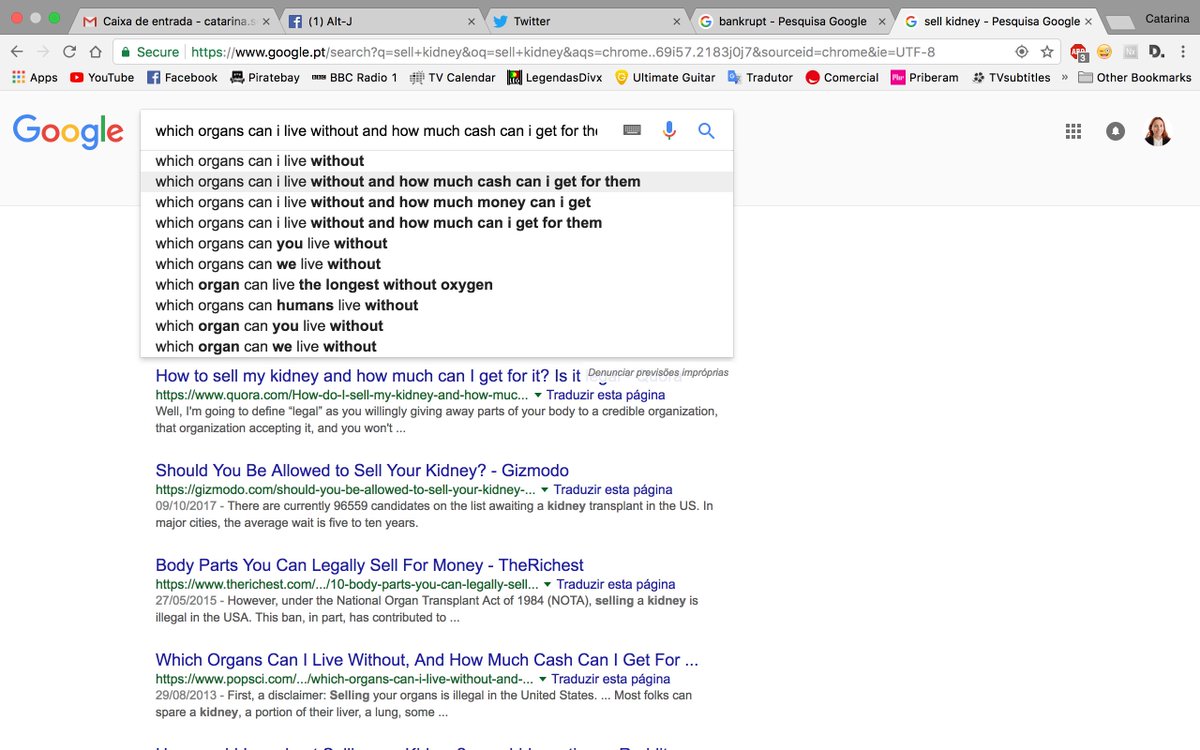Click the D. extension icon in toolbar
Viewport: 1200px width, 750px height.
coord(1156,52)
